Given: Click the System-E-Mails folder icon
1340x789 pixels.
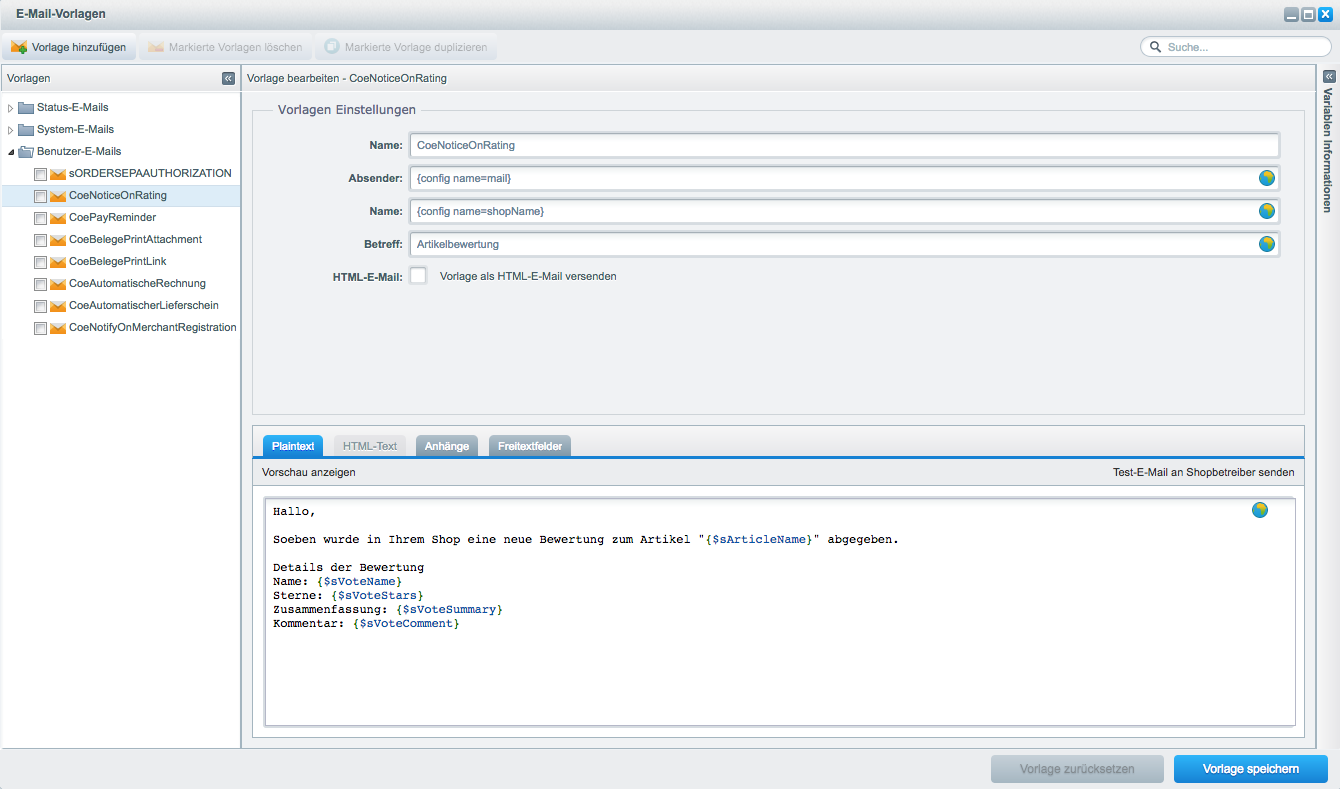Looking at the screenshot, I should pyautogui.click(x=26, y=129).
